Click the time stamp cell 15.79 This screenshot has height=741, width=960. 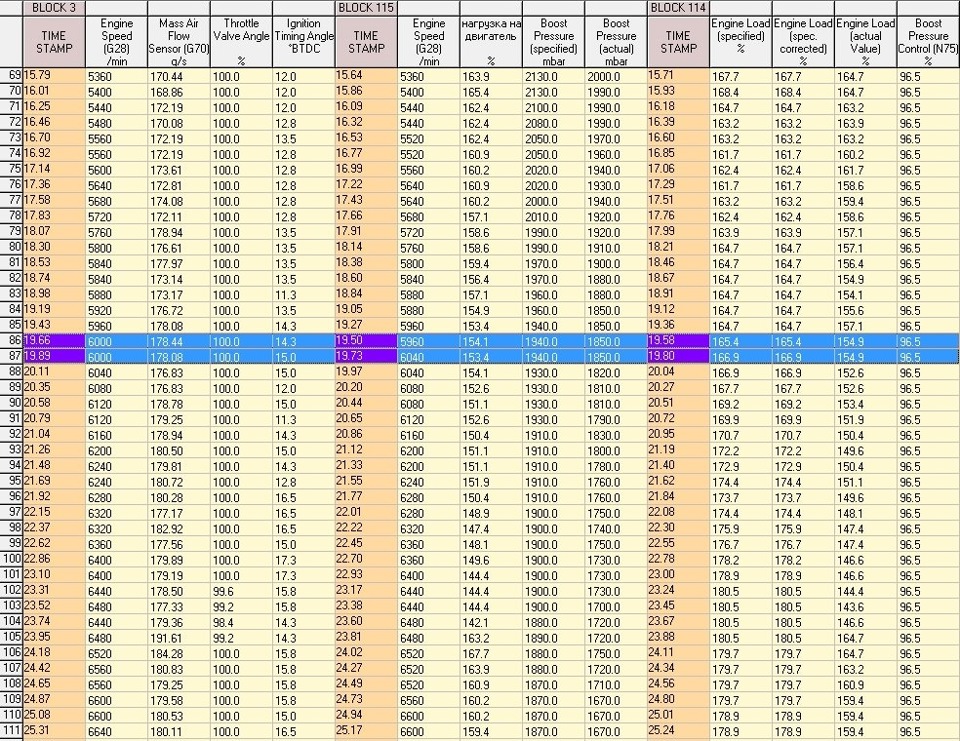pos(54,75)
